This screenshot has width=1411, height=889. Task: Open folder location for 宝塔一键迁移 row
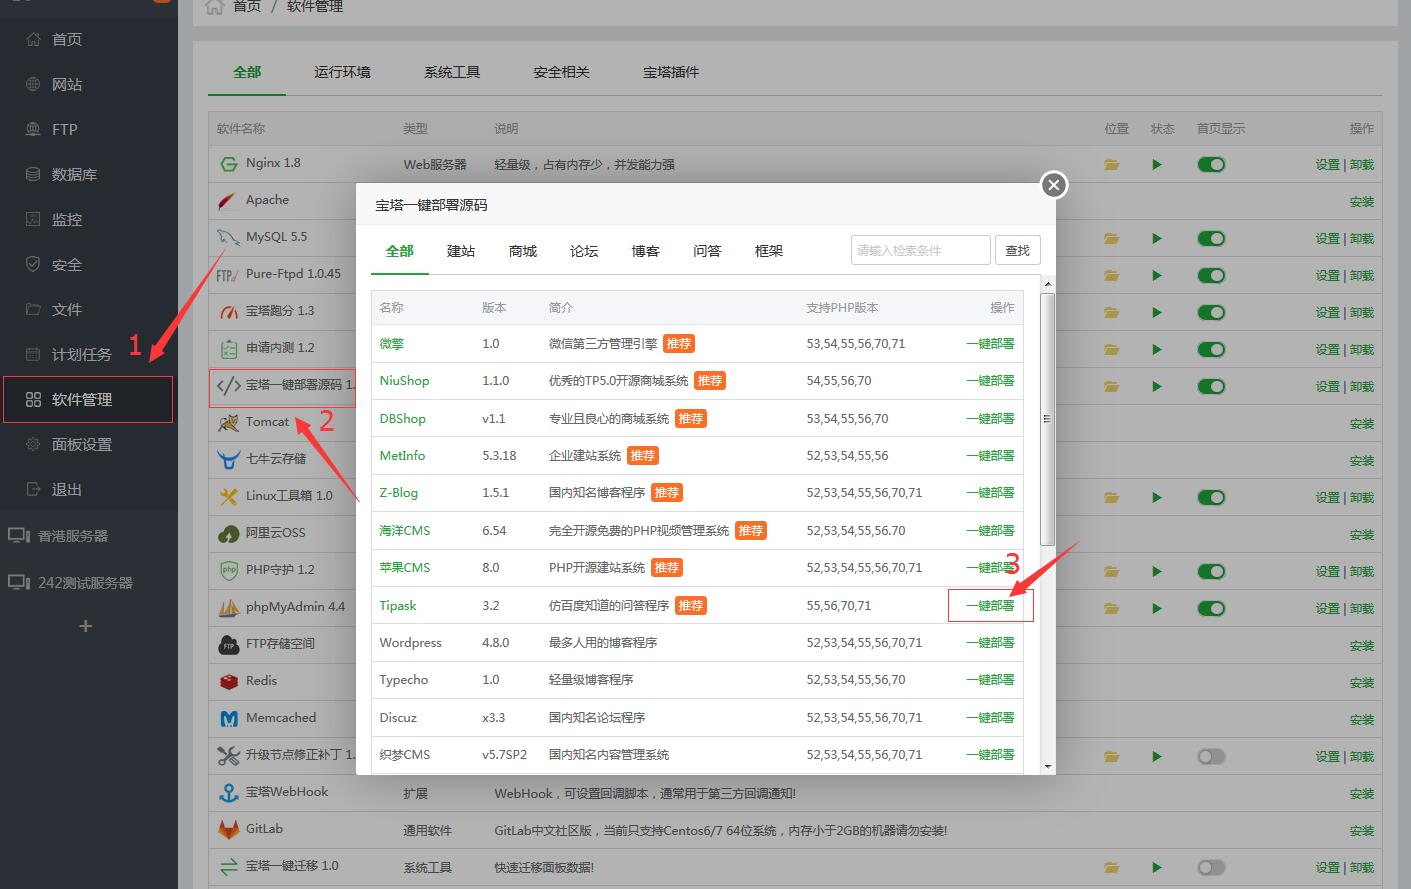pos(1111,867)
